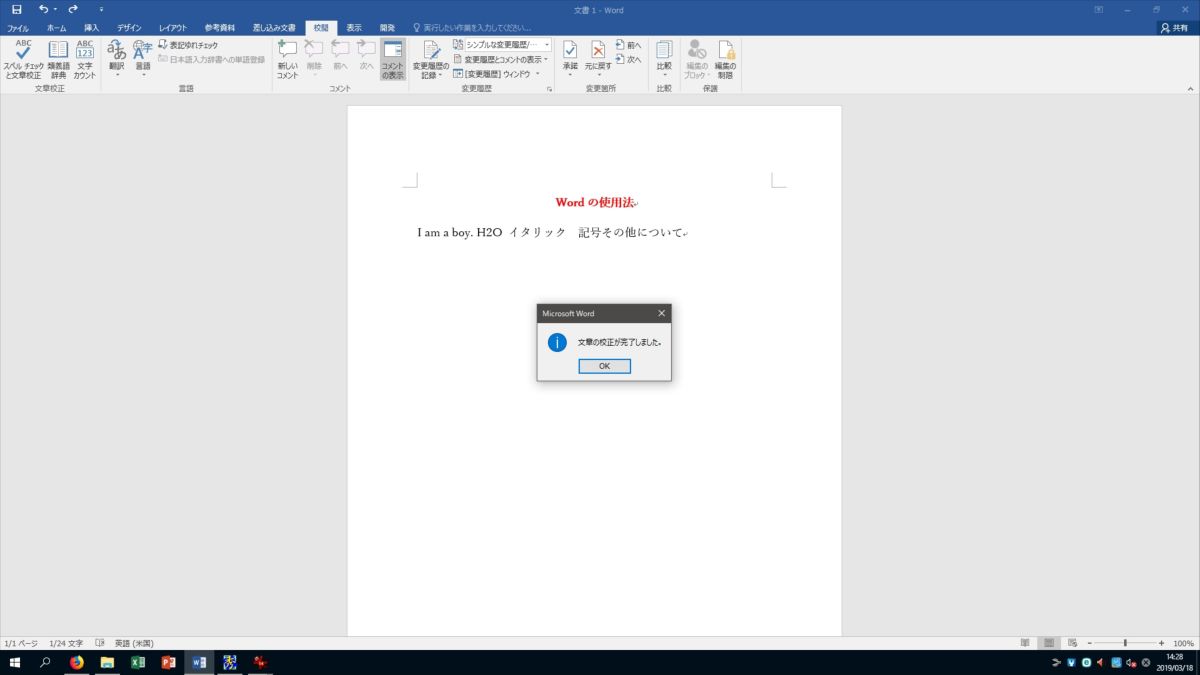Open PowerPoint from the taskbar
The height and width of the screenshot is (675, 1200).
[x=169, y=662]
